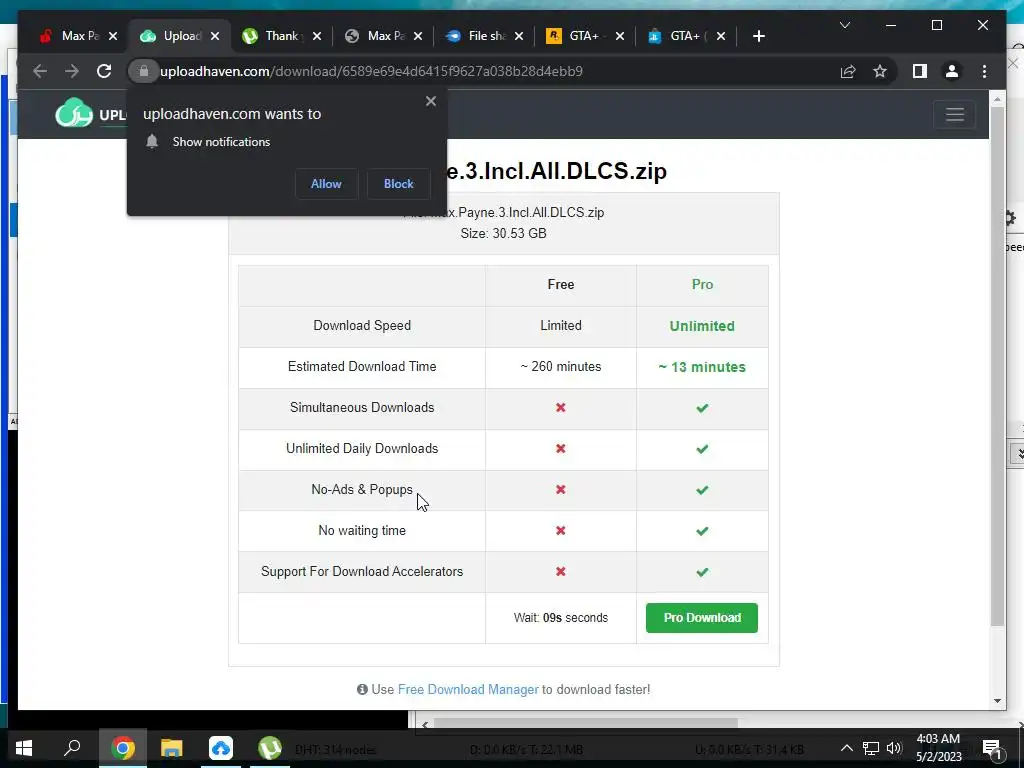Allow notifications from uploadhaven.com

coord(326,184)
